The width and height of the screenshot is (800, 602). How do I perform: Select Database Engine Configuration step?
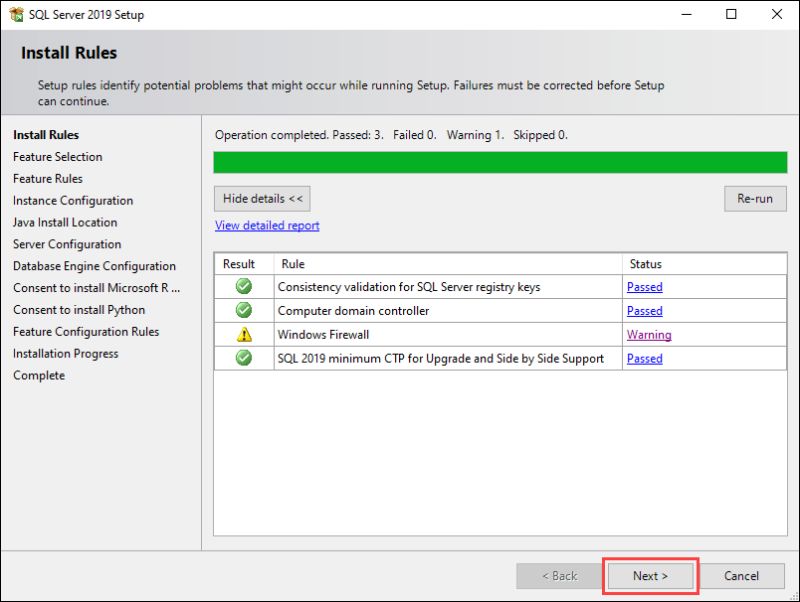point(94,266)
